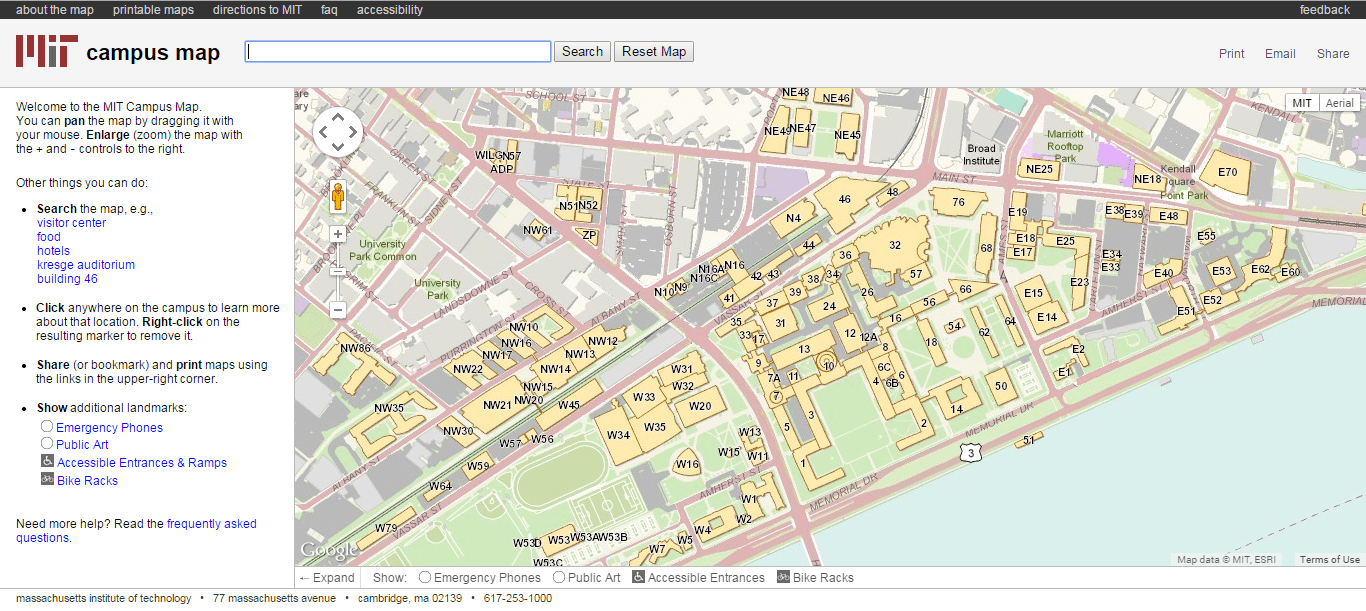Click the 'kresge auditorium' link

[86, 265]
